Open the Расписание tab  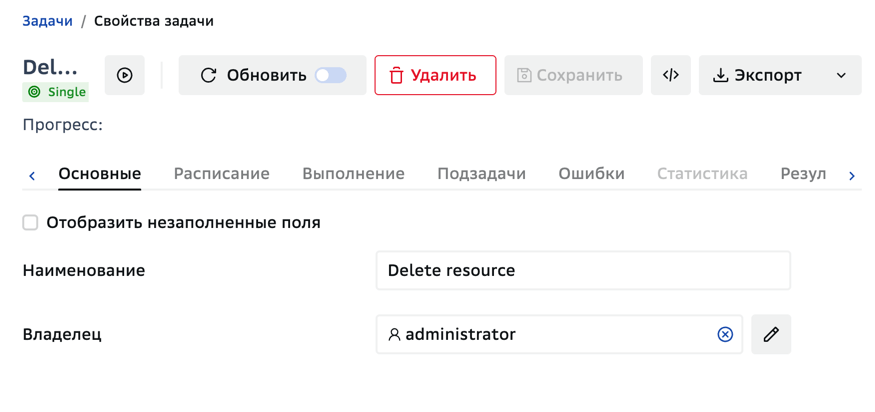click(x=222, y=174)
